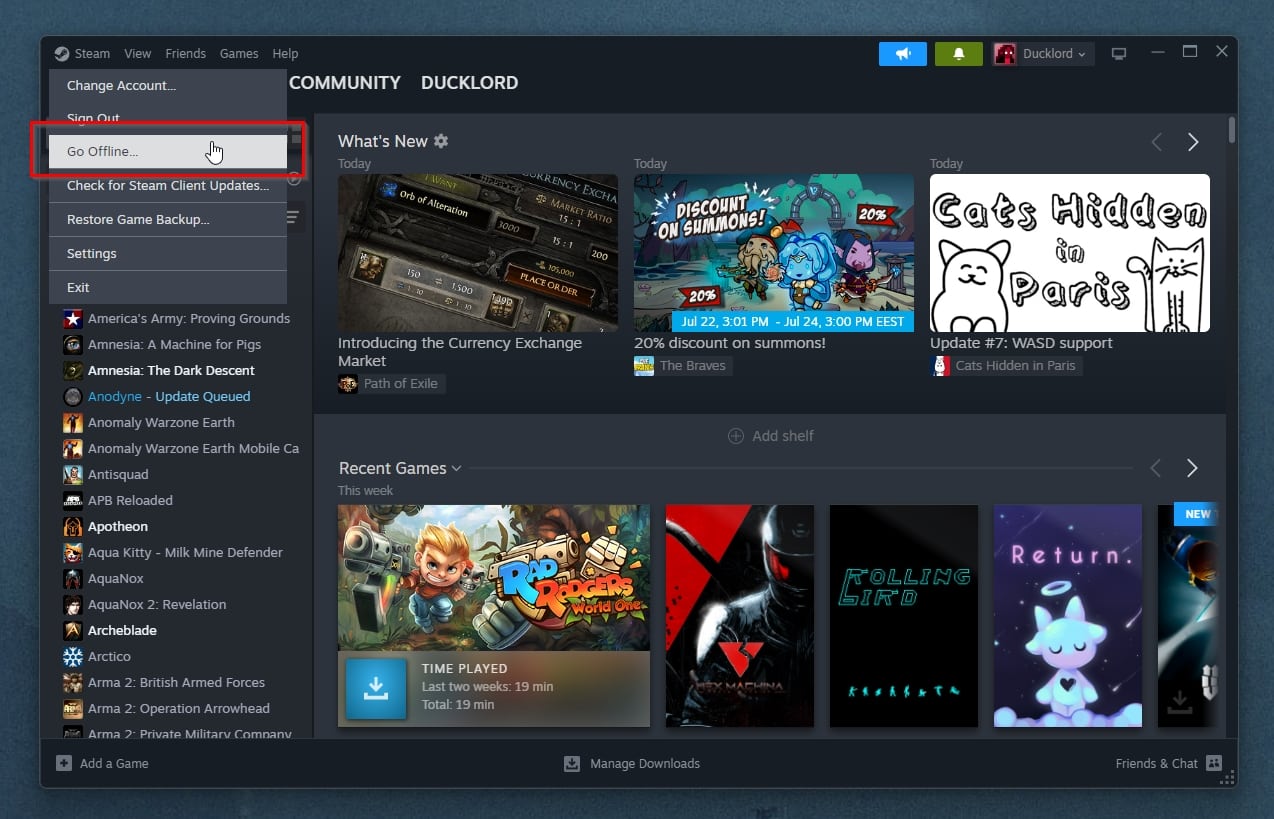Open the Steam menu in the menu bar
The height and width of the screenshot is (819, 1274).
pyautogui.click(x=82, y=53)
